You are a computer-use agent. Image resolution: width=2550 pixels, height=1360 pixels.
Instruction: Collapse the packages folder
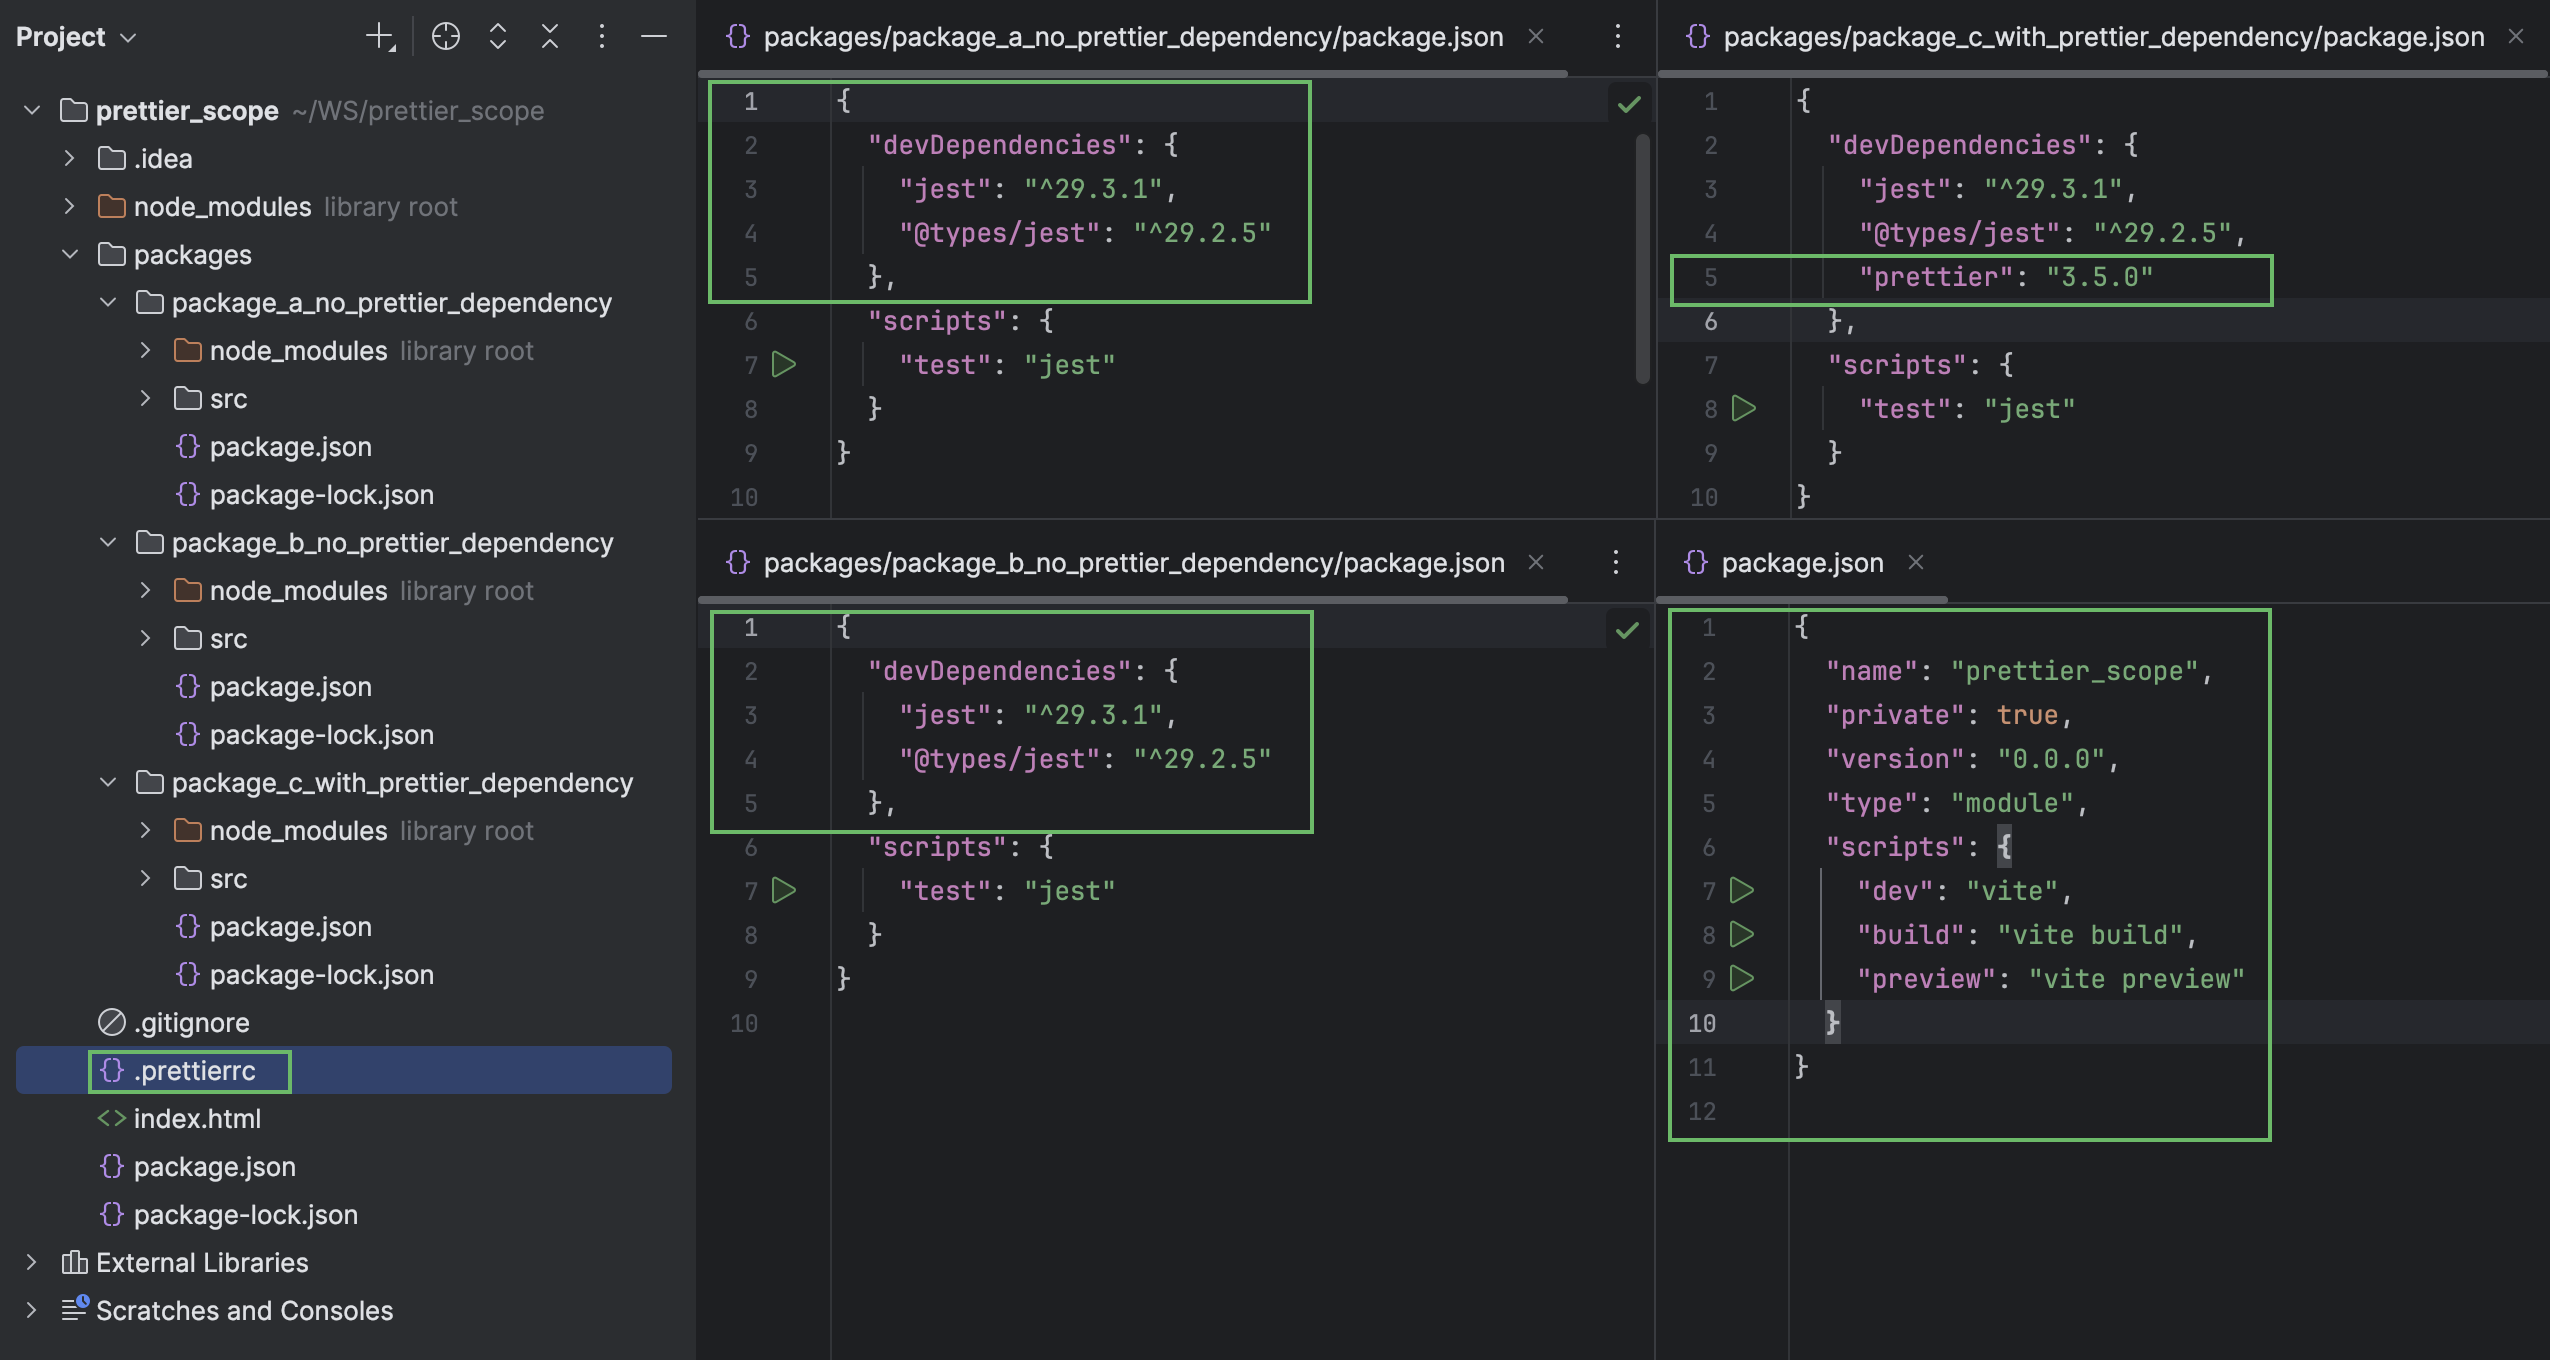[70, 254]
